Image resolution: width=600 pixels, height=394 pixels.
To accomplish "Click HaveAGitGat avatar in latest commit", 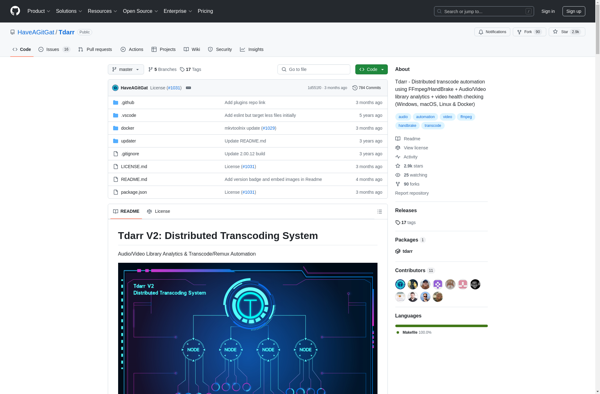I will tap(115, 88).
